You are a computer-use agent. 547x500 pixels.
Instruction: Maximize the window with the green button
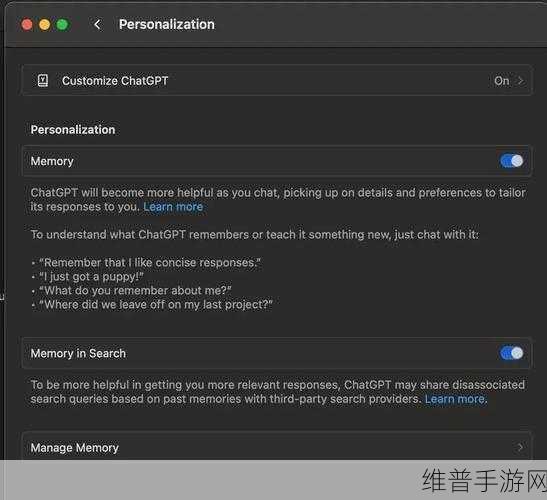tap(62, 25)
